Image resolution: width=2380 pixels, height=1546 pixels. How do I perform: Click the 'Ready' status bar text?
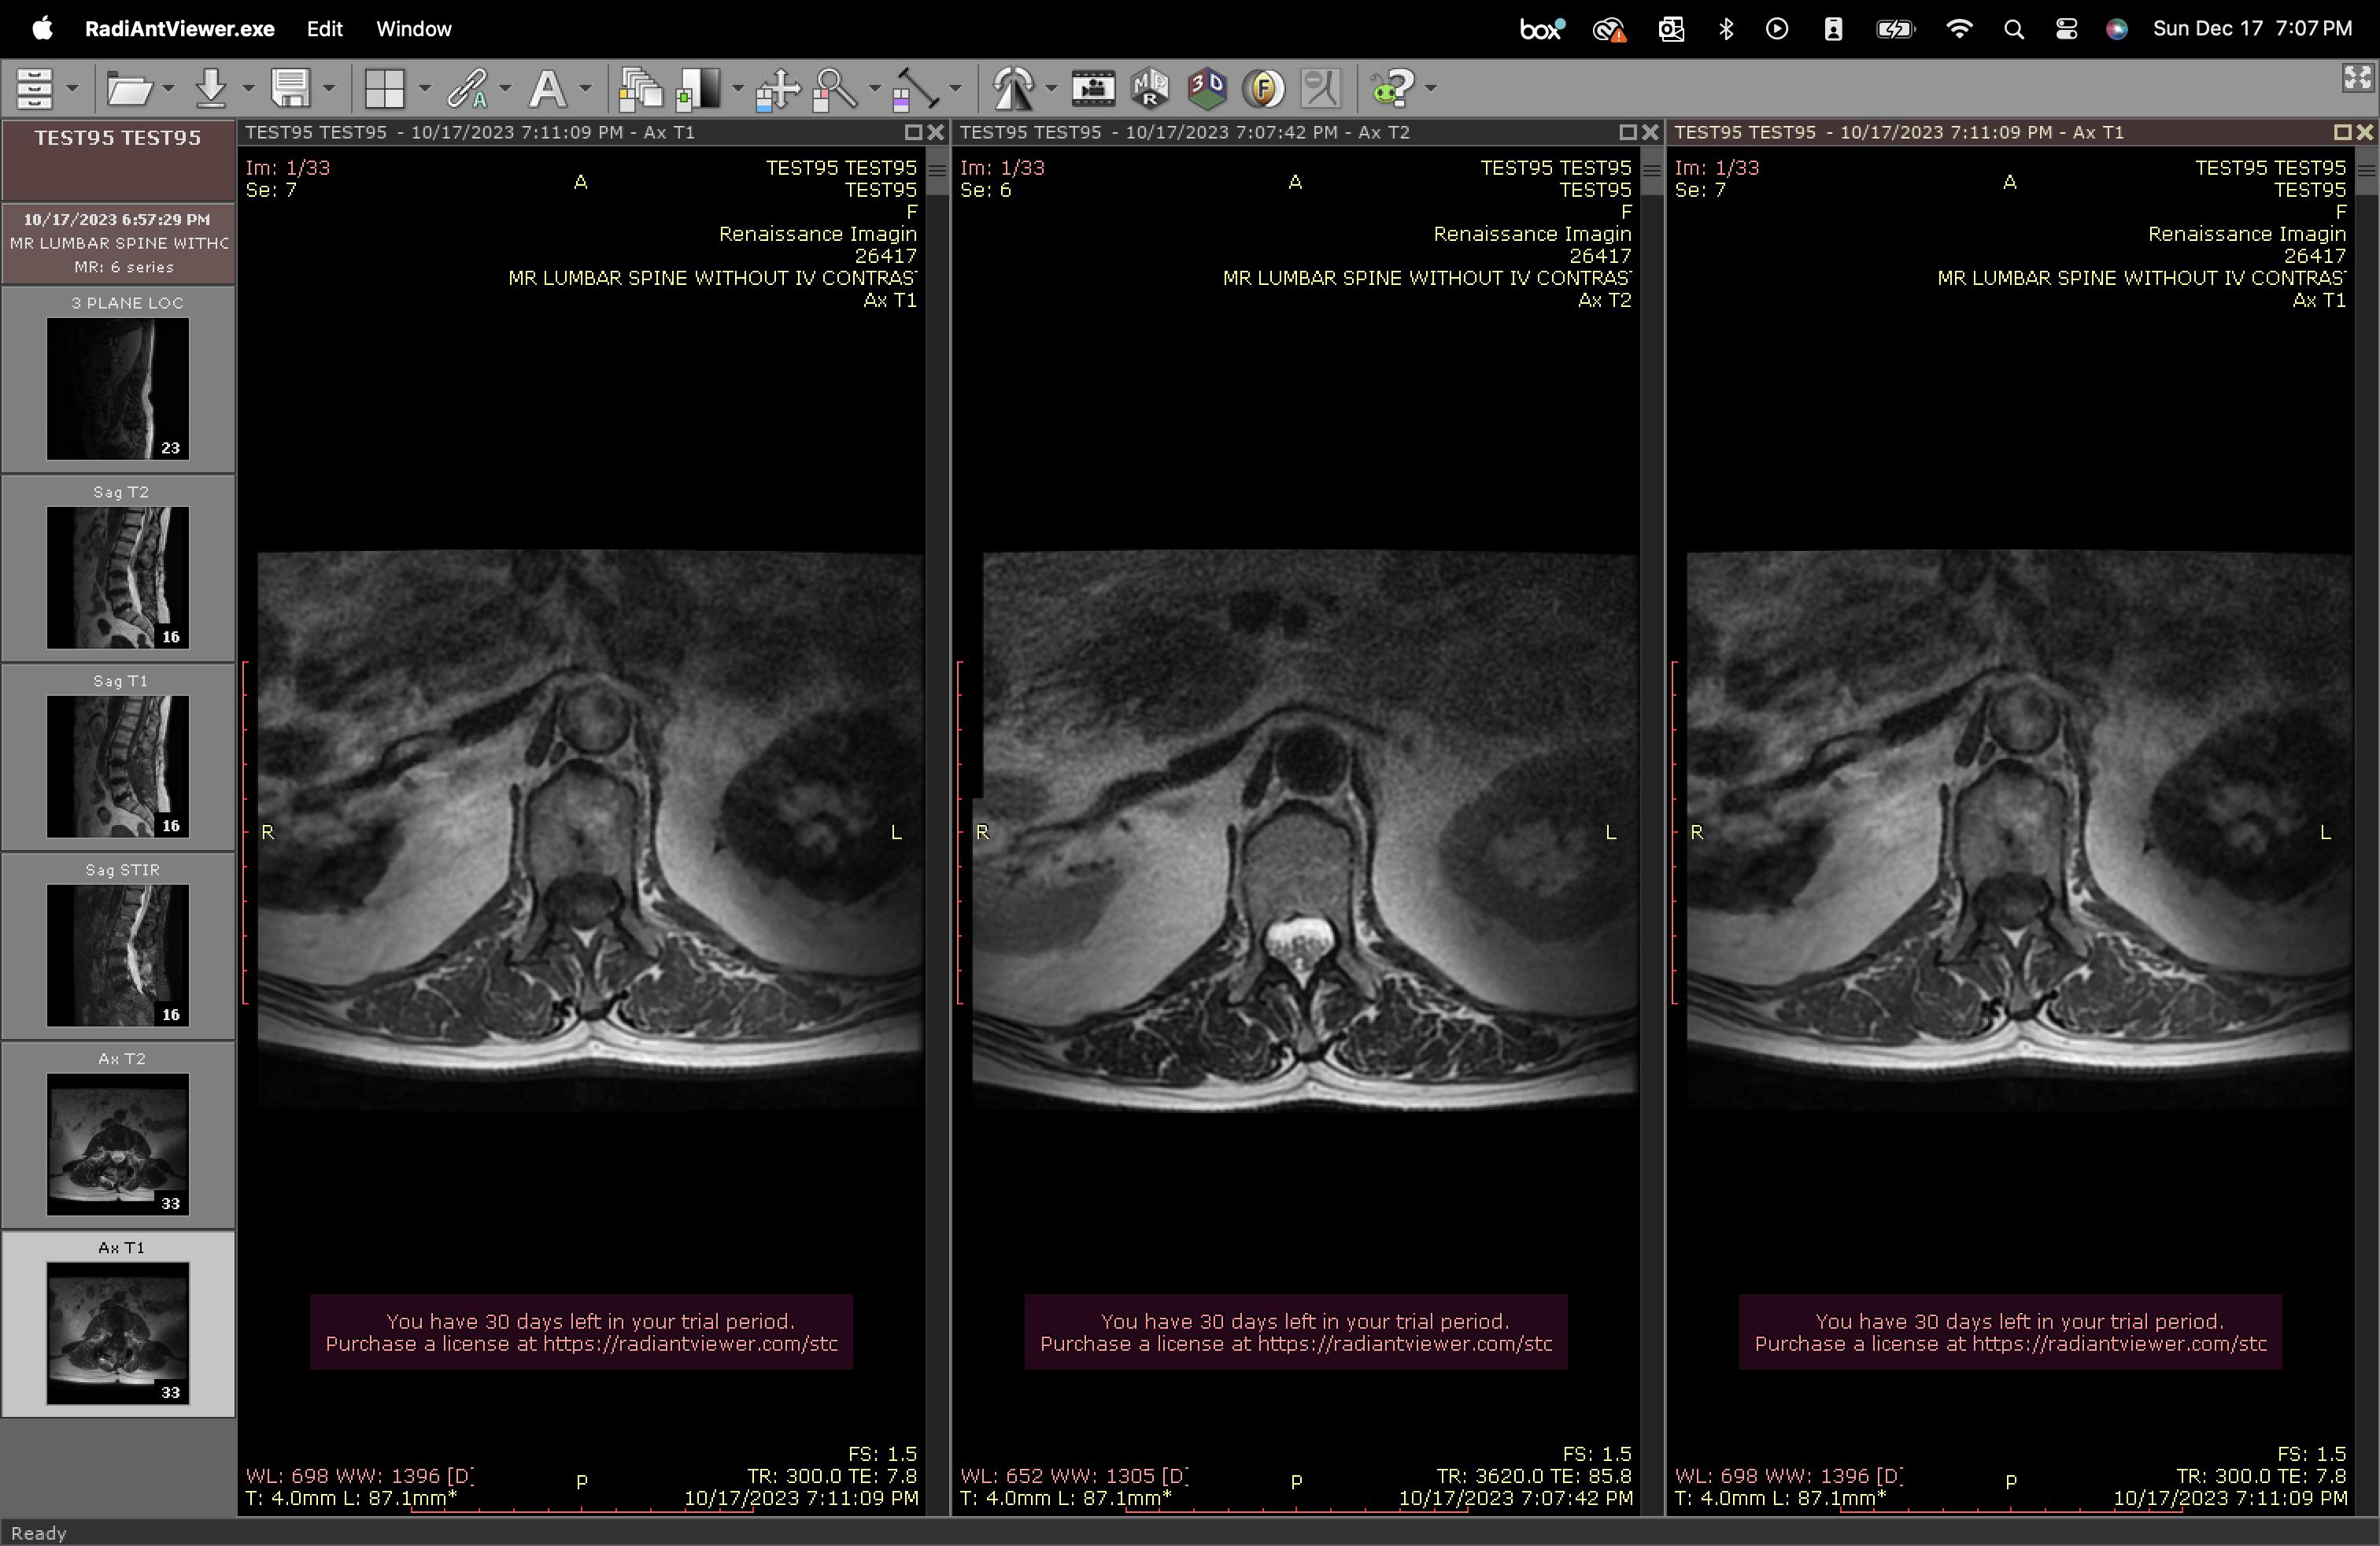[39, 1533]
